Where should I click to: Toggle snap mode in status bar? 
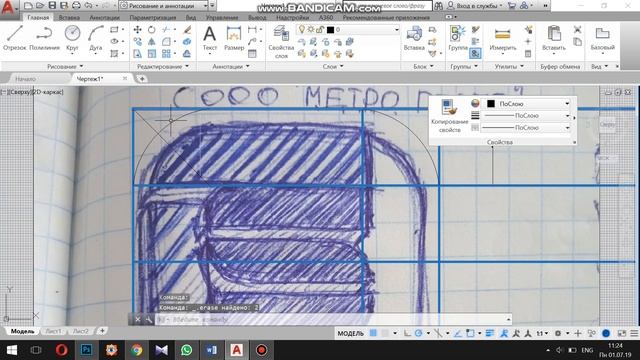pyautogui.click(x=384, y=333)
